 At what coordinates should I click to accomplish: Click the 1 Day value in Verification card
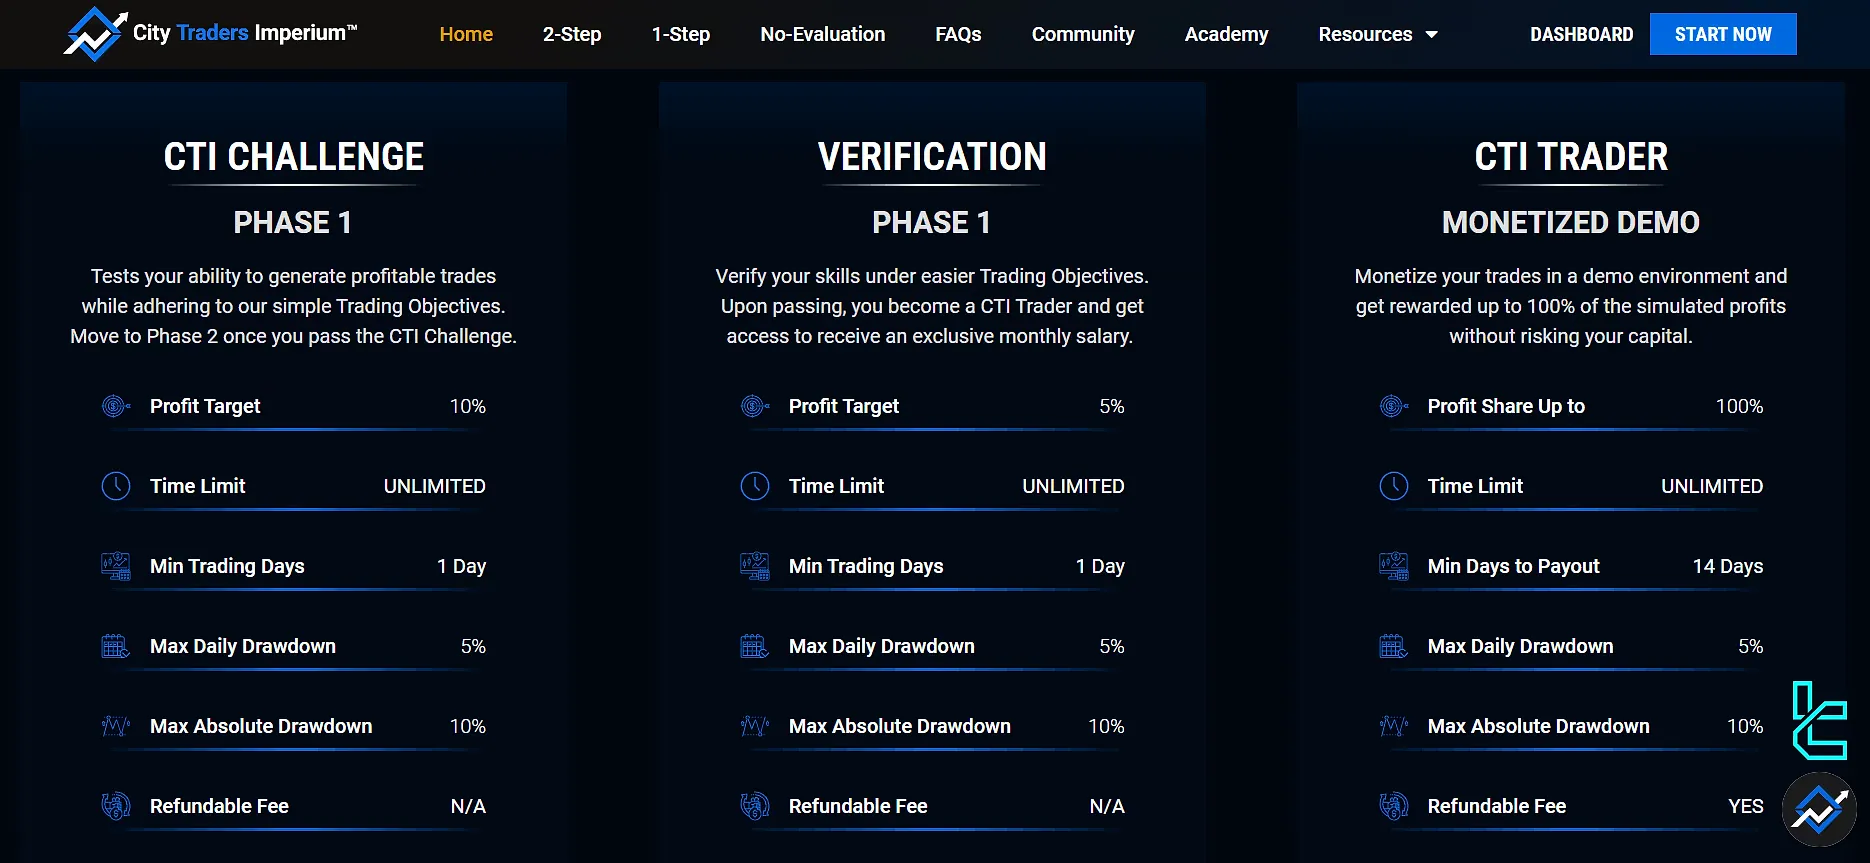point(1100,566)
